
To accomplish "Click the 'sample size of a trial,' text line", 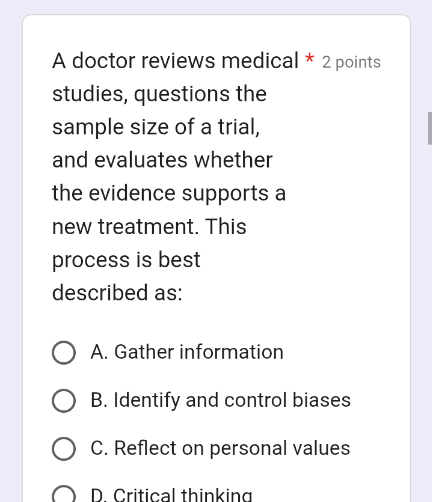I will (x=156, y=127).
